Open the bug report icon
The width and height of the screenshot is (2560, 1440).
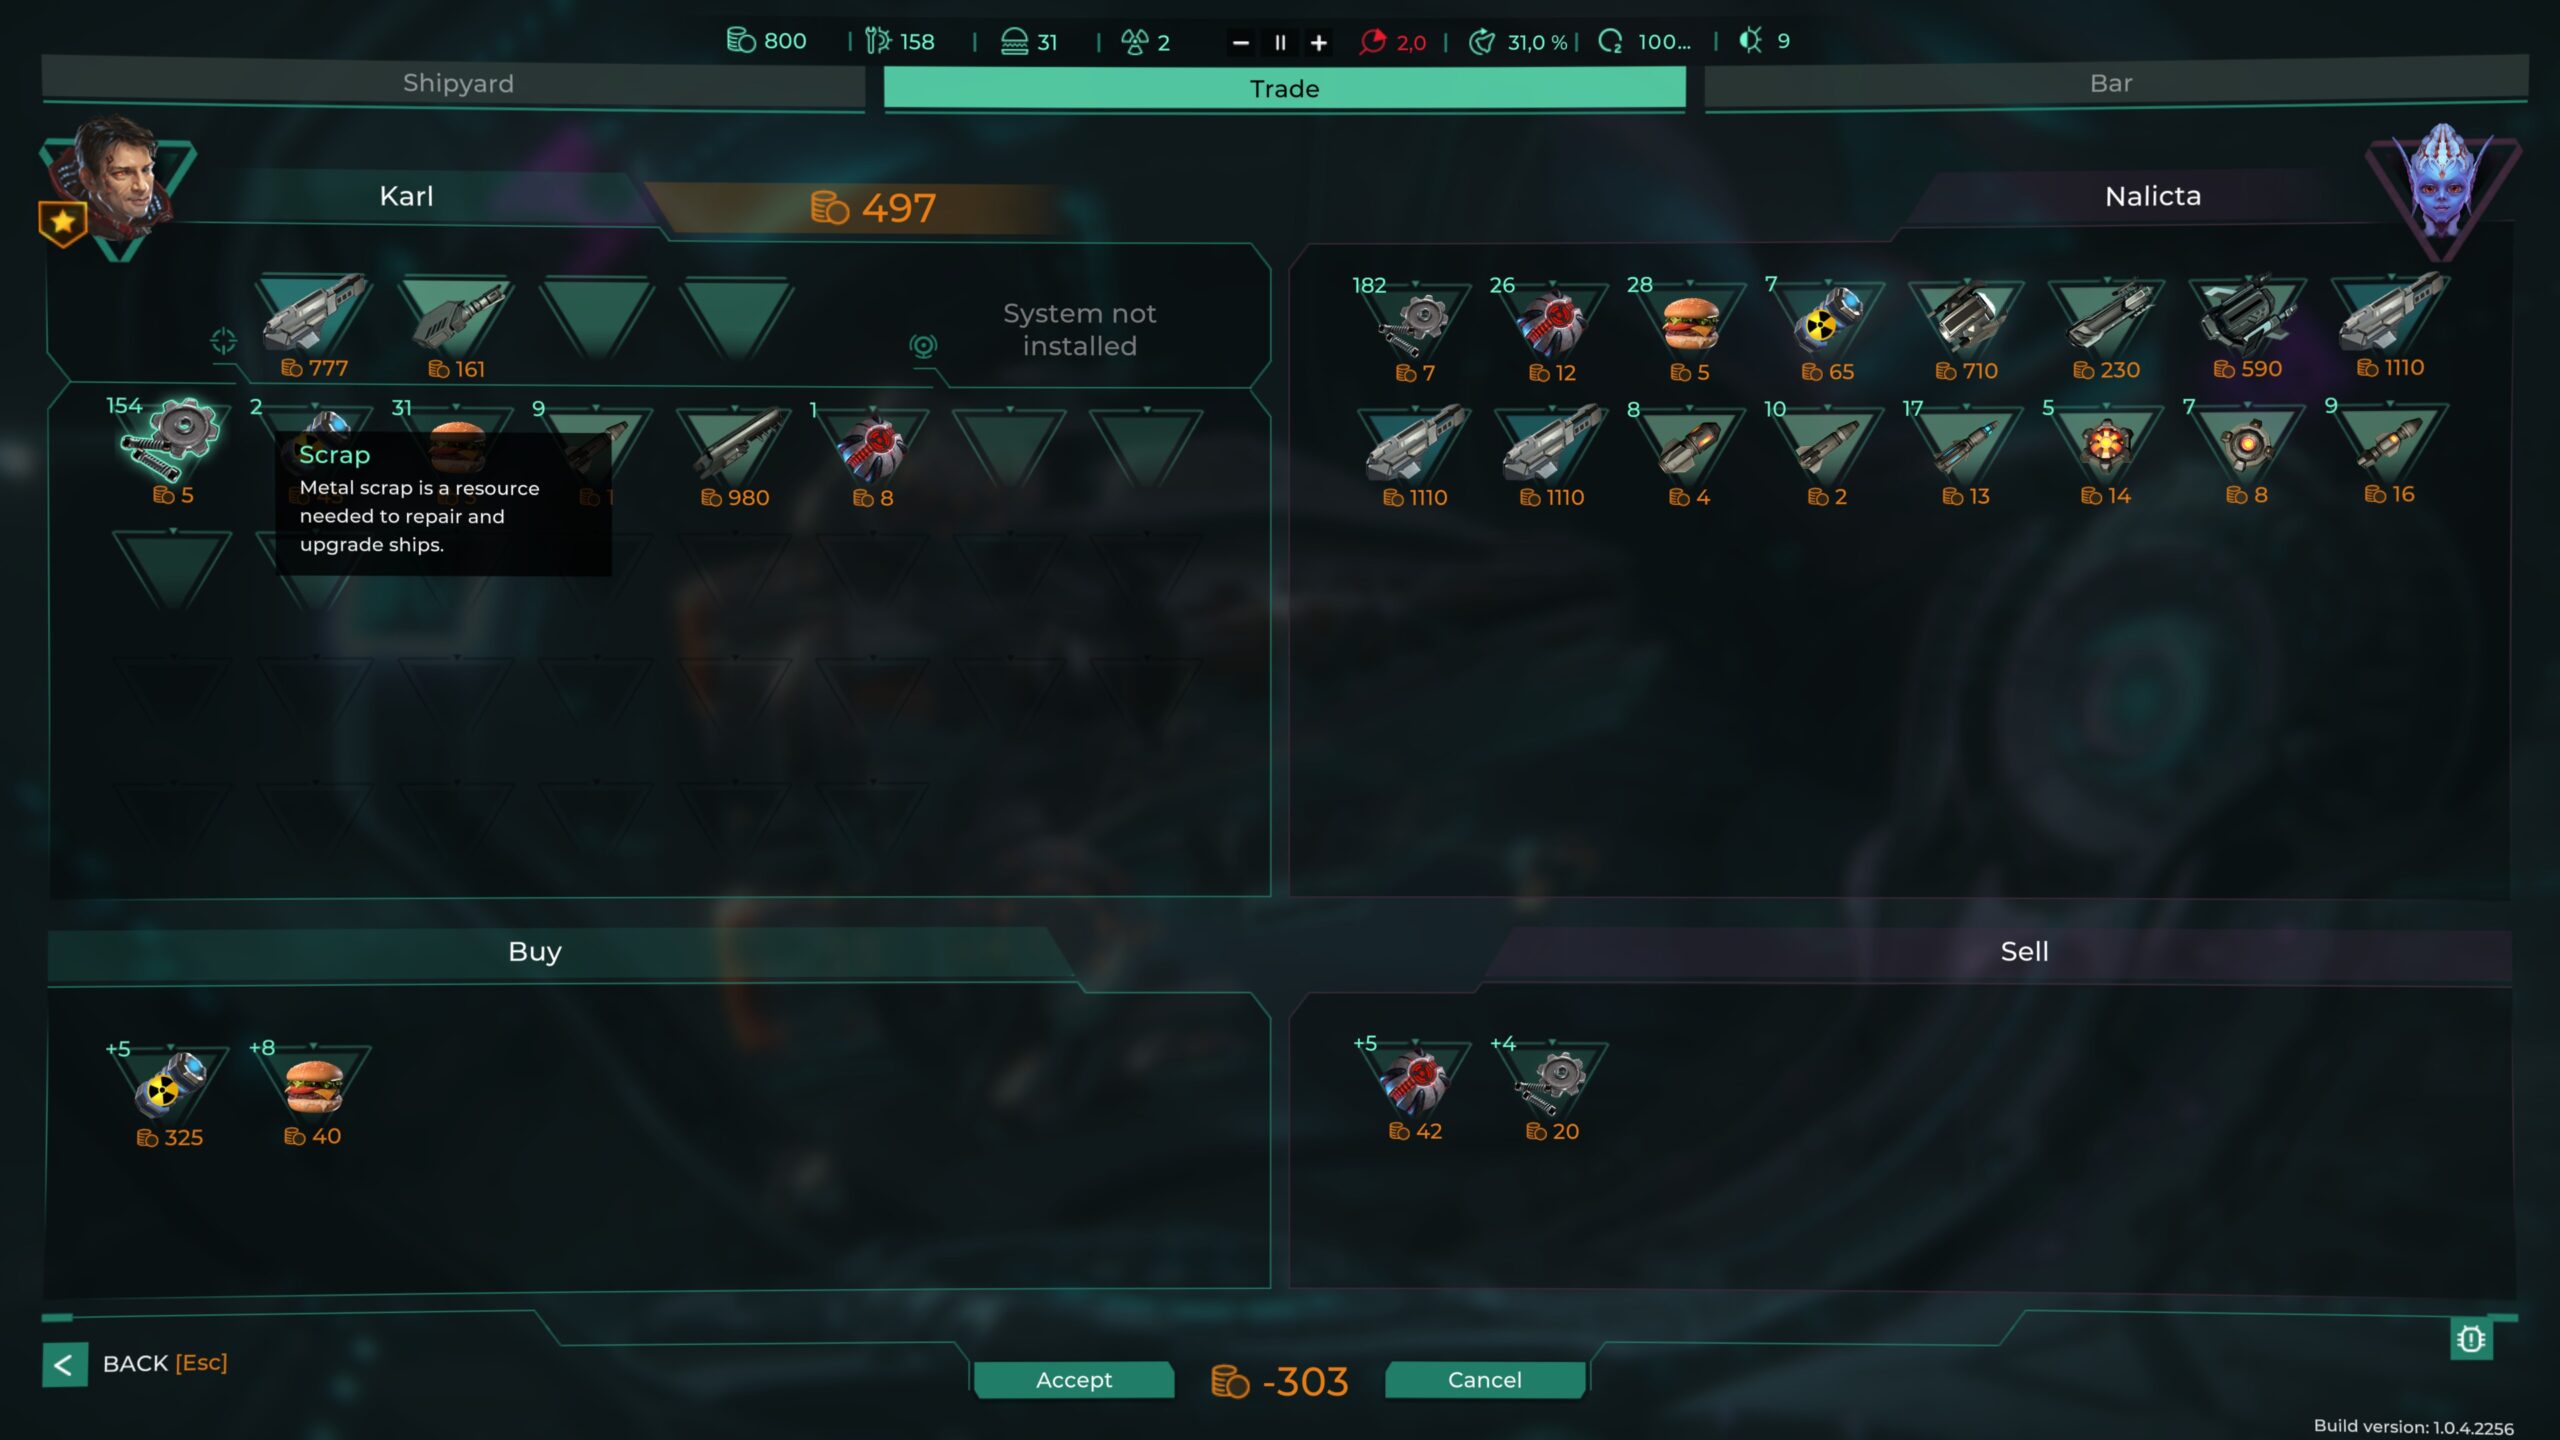click(x=2470, y=1339)
